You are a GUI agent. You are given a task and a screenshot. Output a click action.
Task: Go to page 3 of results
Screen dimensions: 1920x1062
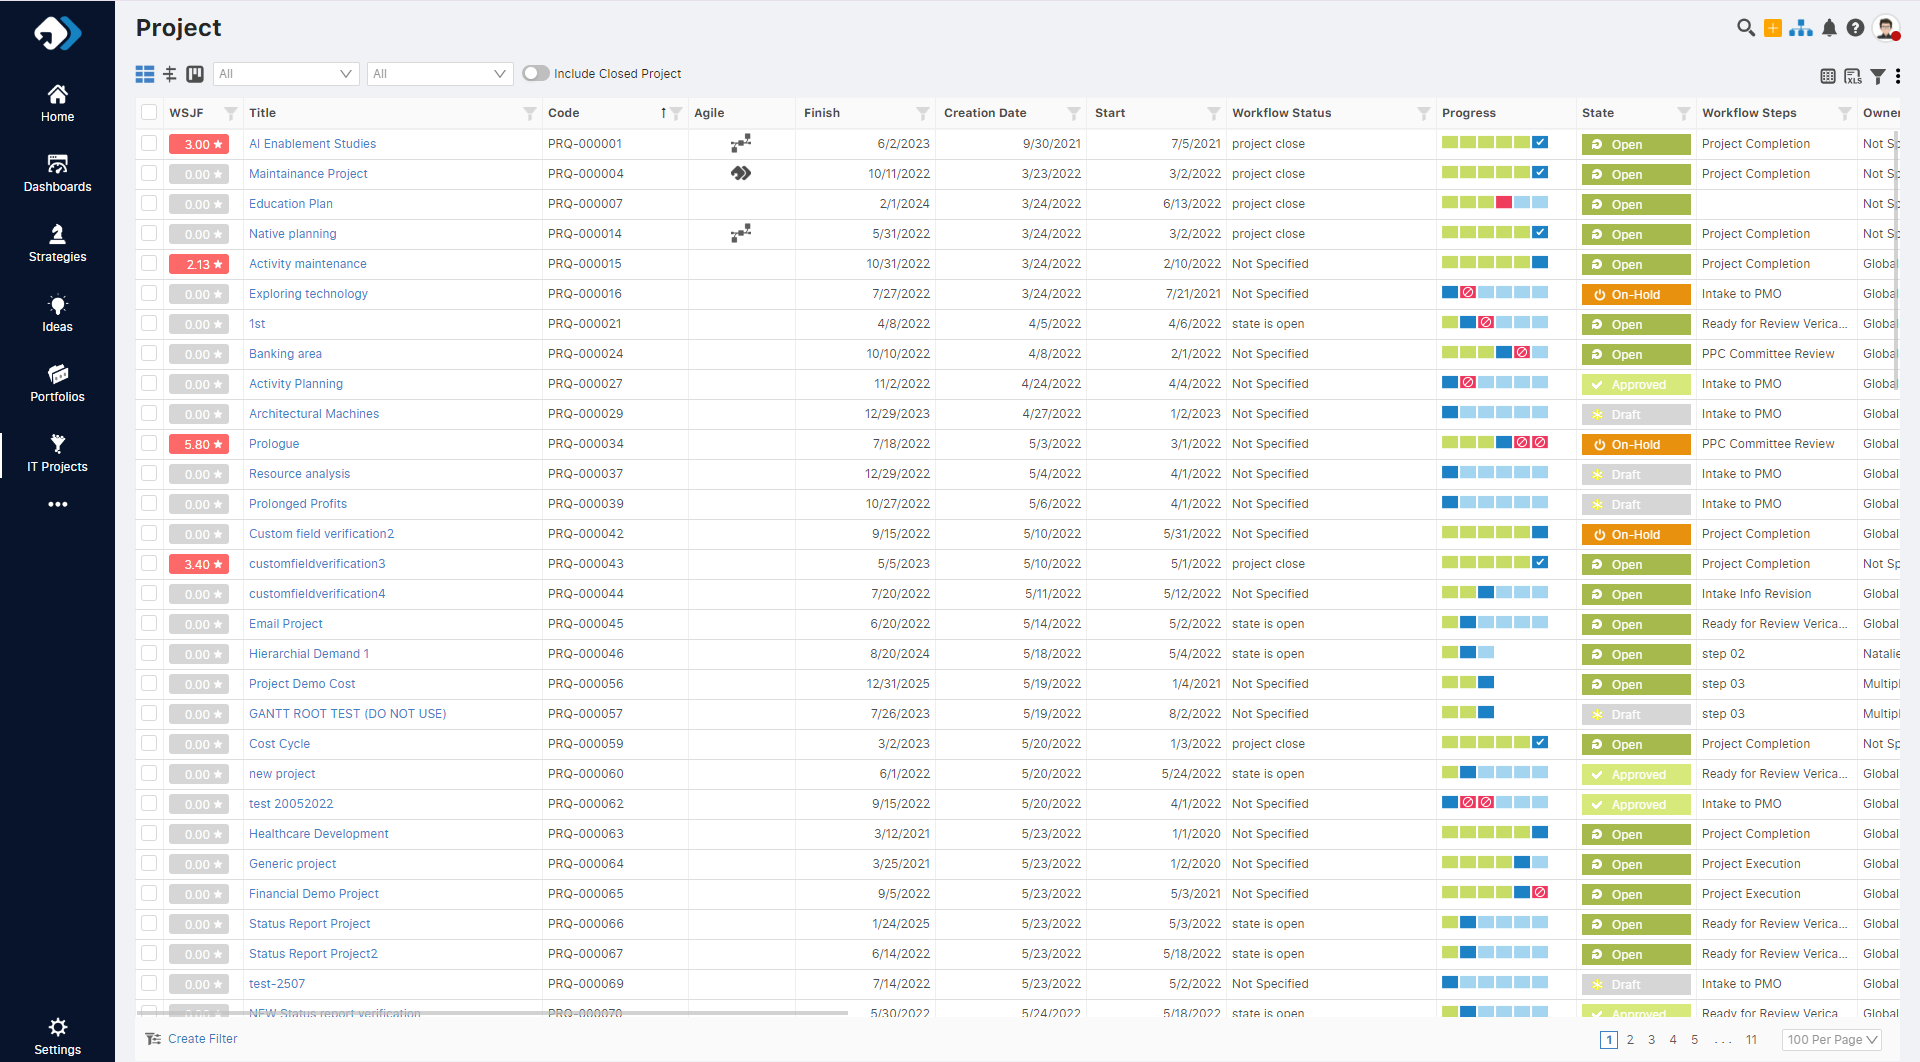coord(1651,1040)
